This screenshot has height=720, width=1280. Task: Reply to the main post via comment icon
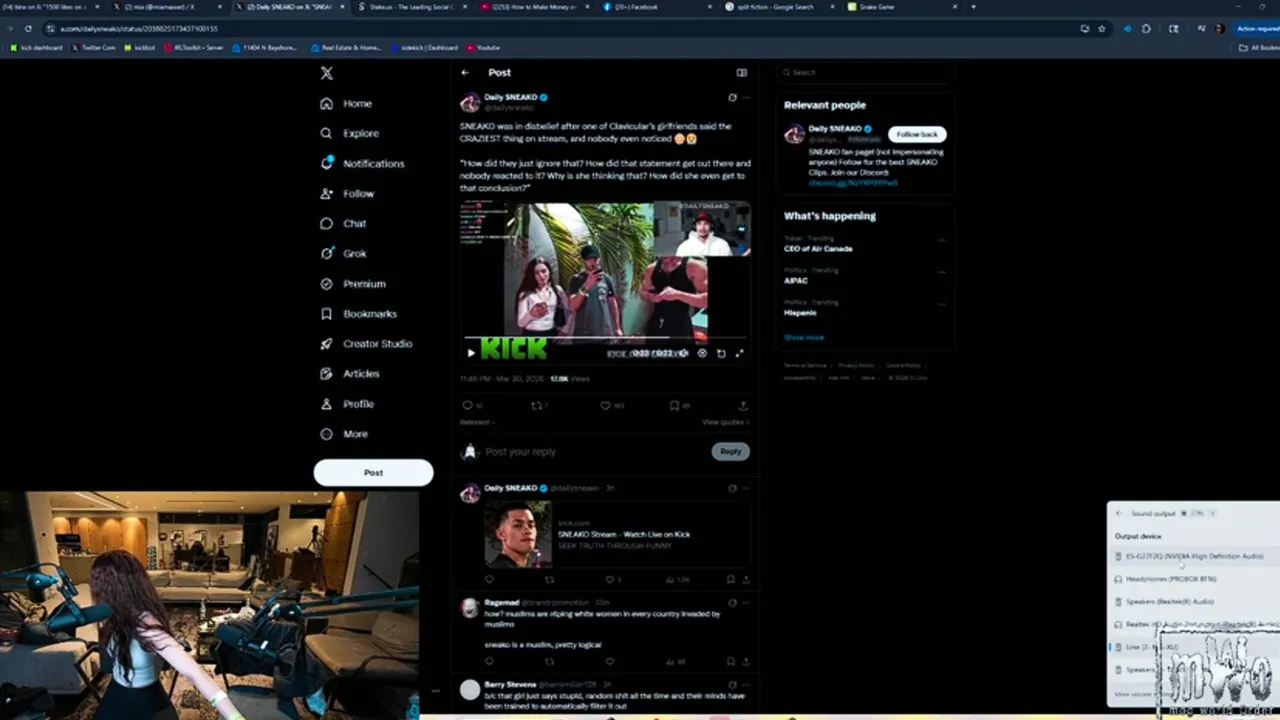point(467,406)
